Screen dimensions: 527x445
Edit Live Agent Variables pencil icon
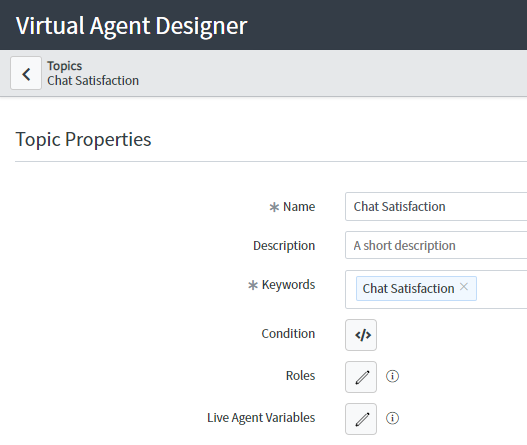361,419
